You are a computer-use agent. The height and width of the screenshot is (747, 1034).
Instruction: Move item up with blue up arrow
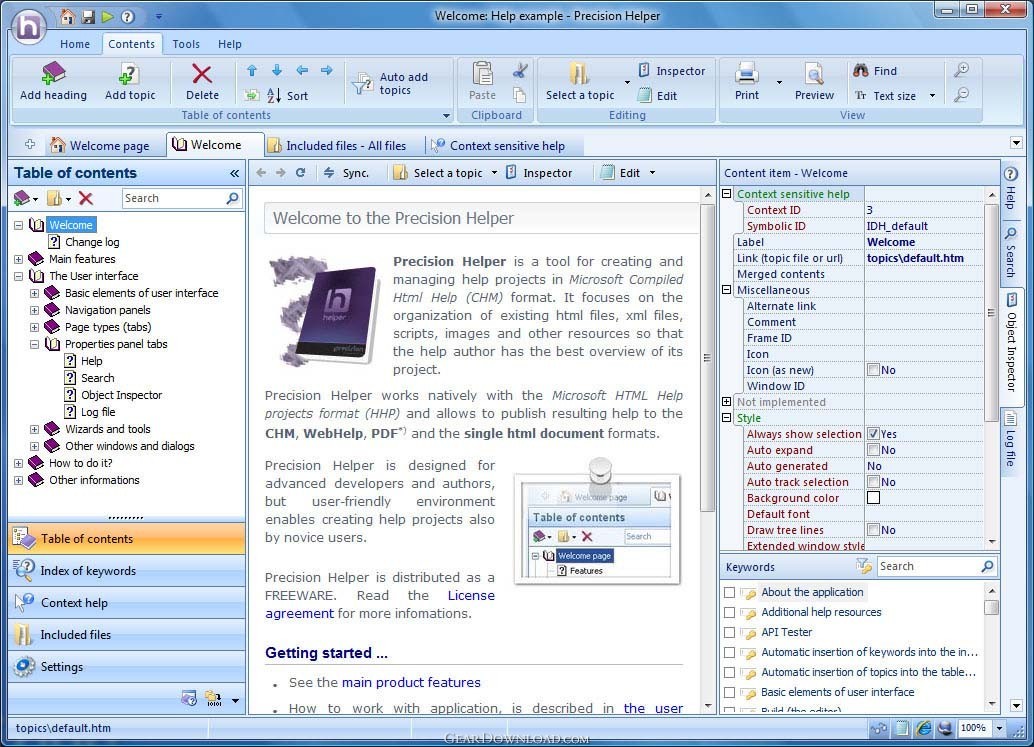[252, 71]
